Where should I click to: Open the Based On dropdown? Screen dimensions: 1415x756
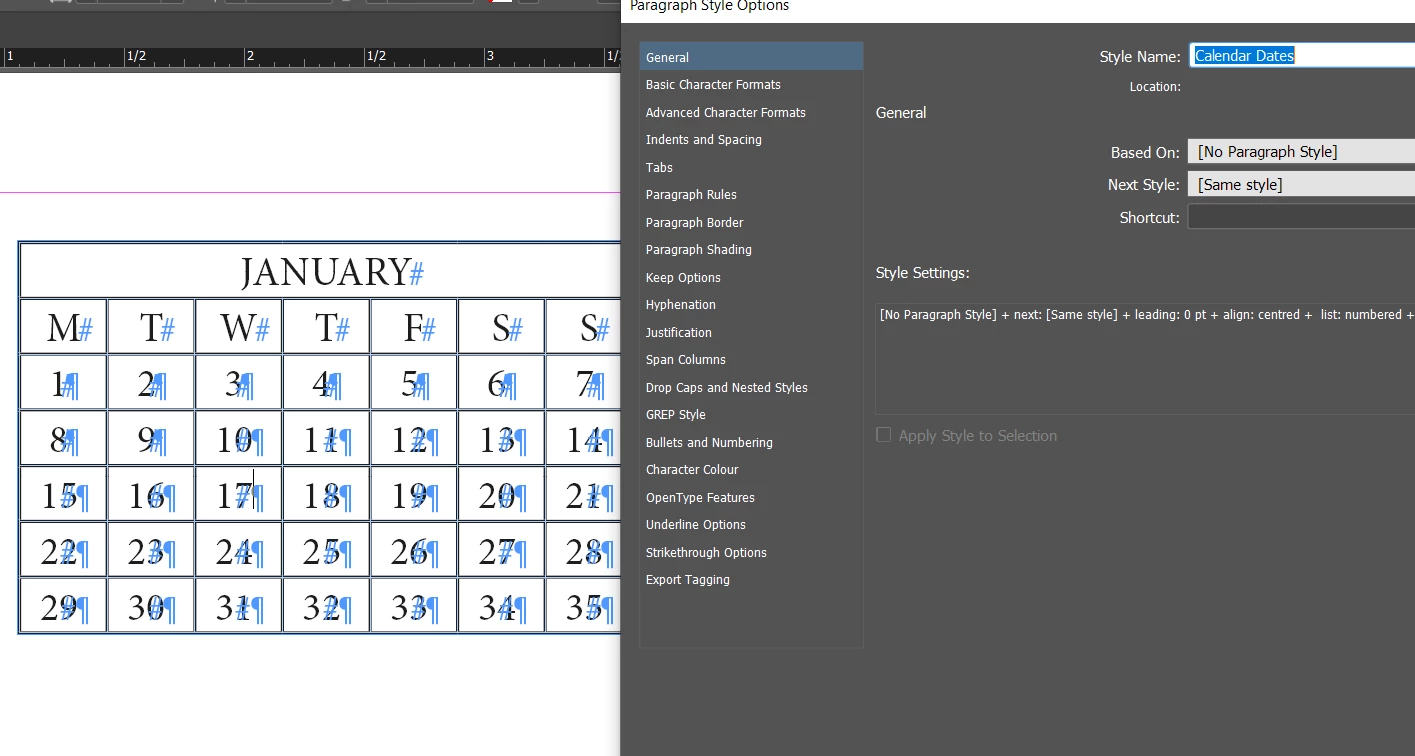pyautogui.click(x=1301, y=152)
